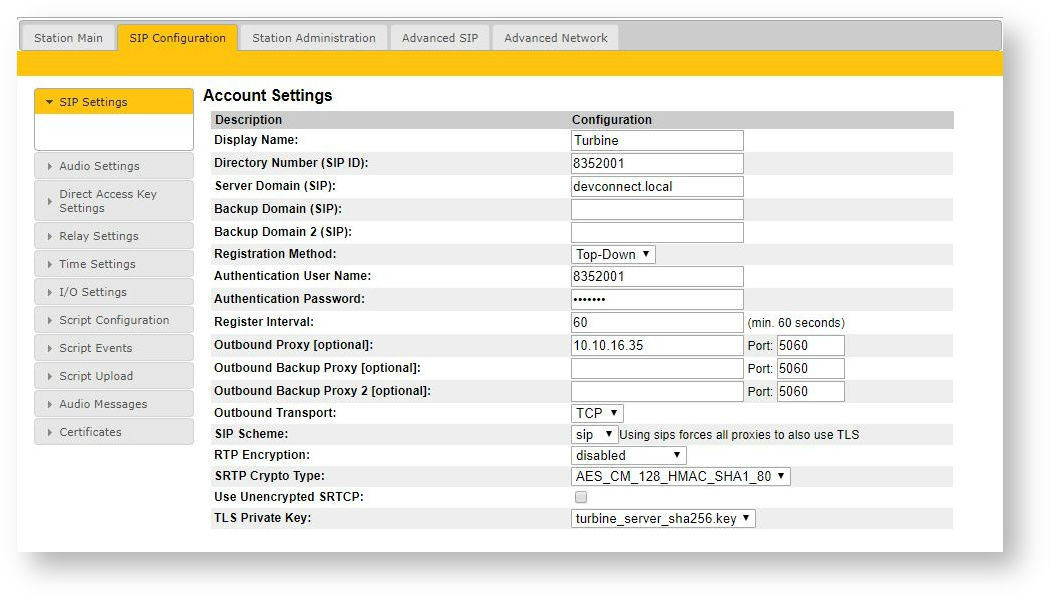Open the Advanced SIP tab
Screen dimensions: 1051x600
coord(440,37)
